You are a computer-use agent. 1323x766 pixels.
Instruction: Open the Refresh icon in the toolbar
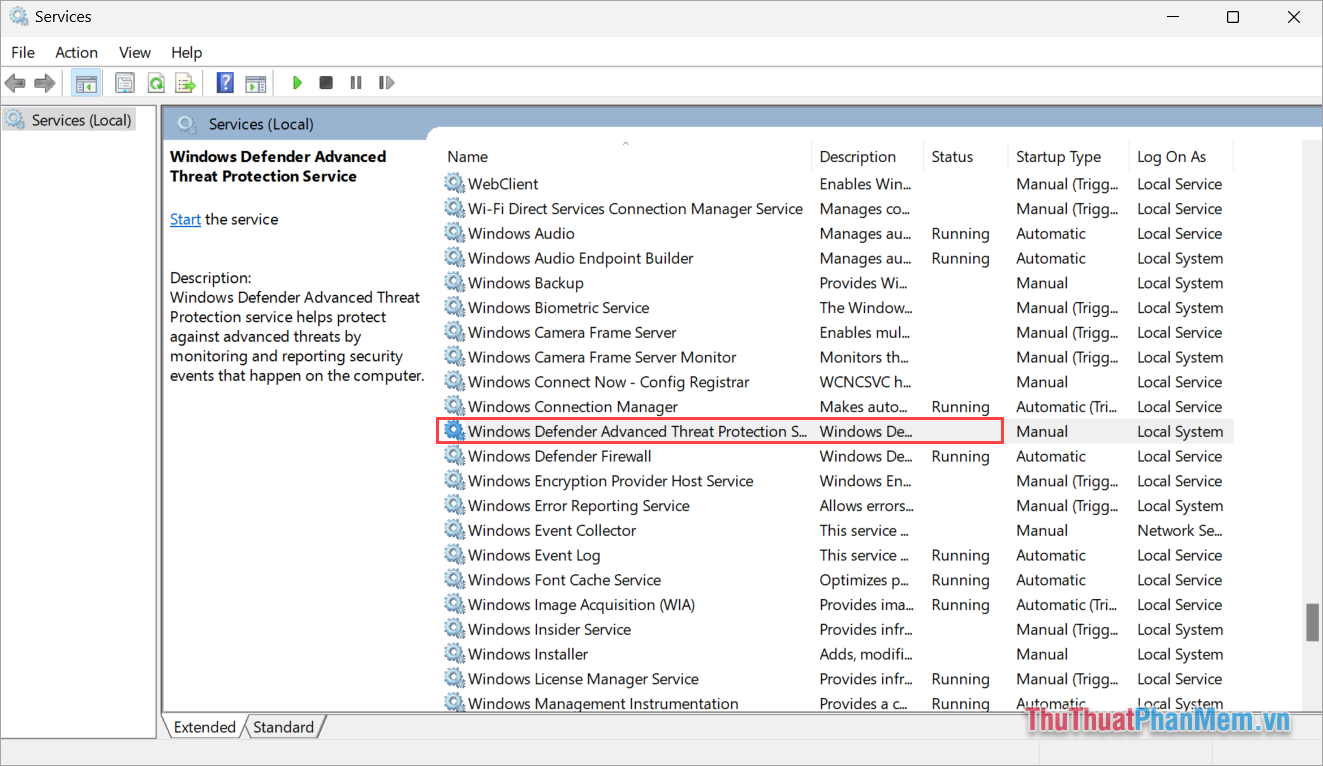155,82
